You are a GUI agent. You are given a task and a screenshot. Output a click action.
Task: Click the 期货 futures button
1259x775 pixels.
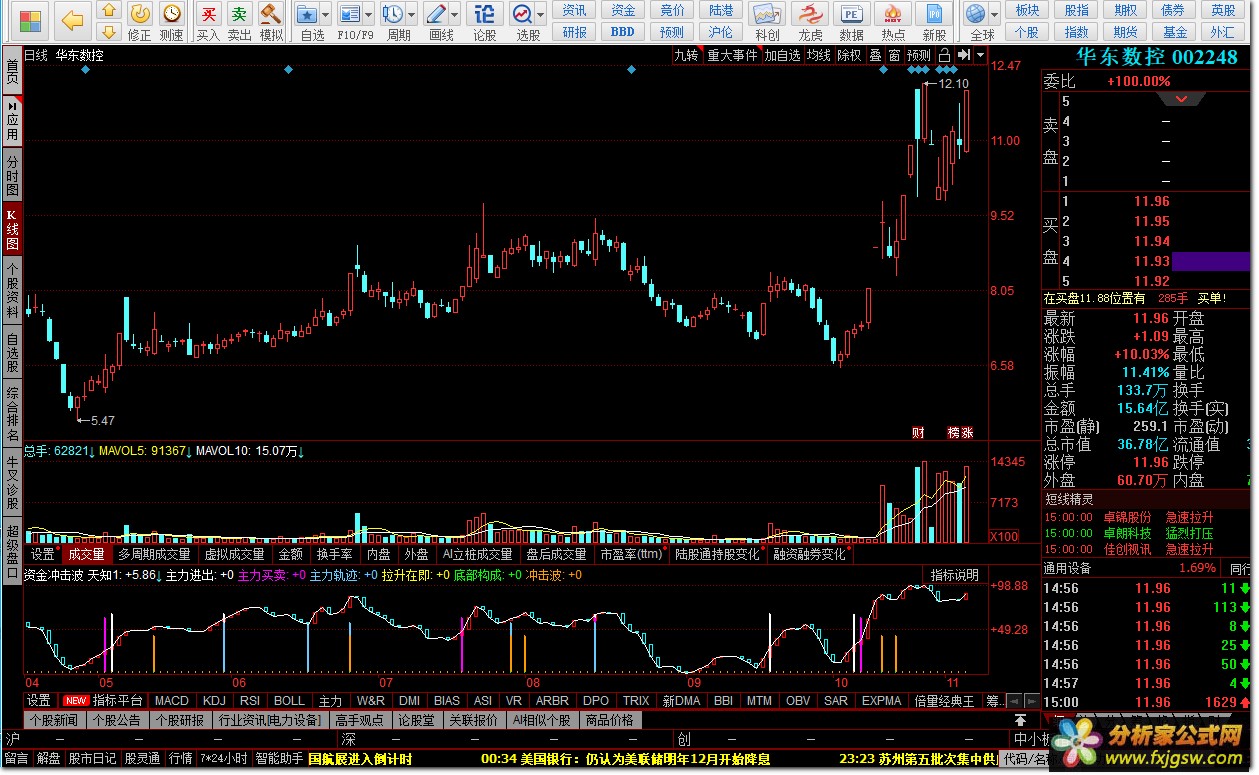[x=1125, y=31]
